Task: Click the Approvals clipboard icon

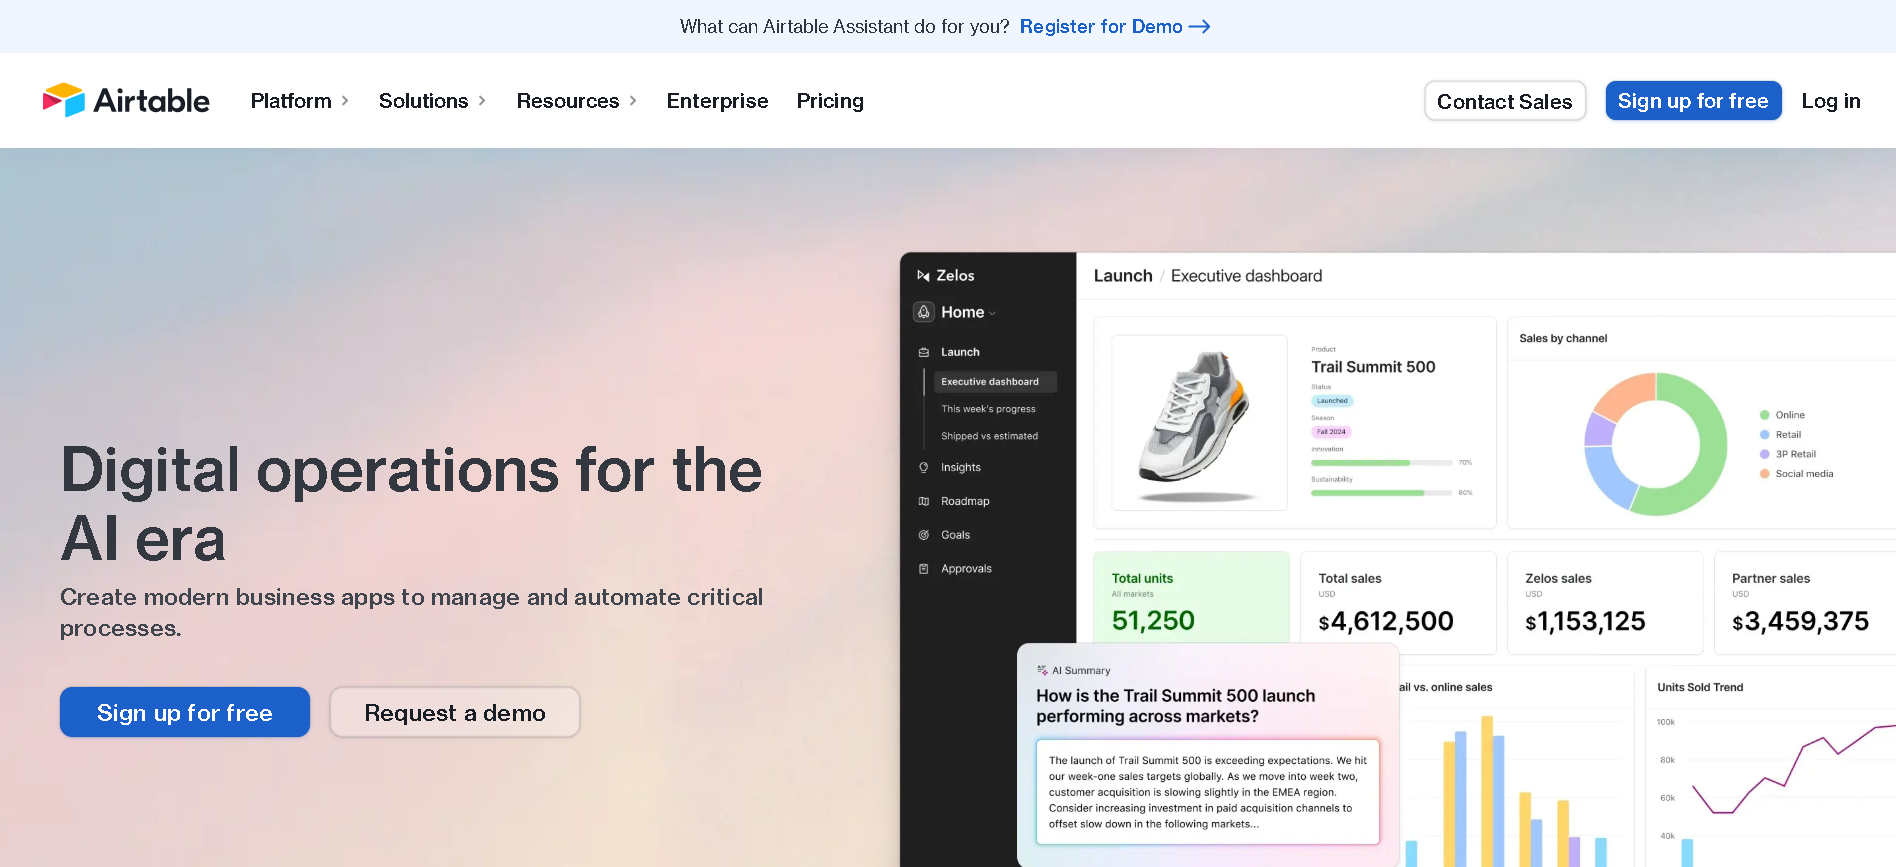Action: (x=924, y=569)
